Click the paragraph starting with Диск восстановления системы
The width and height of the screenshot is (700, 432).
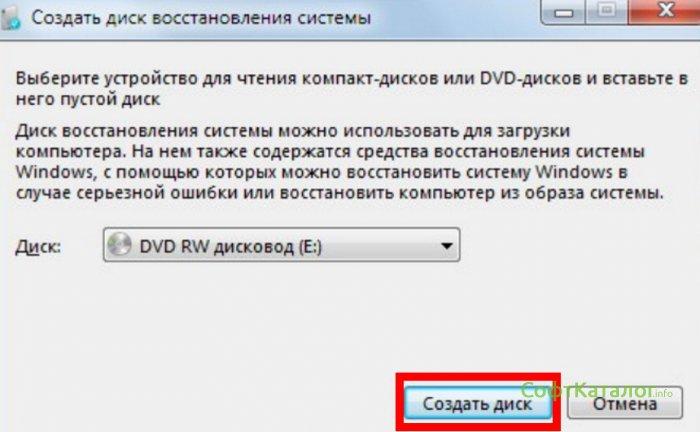[339, 162]
